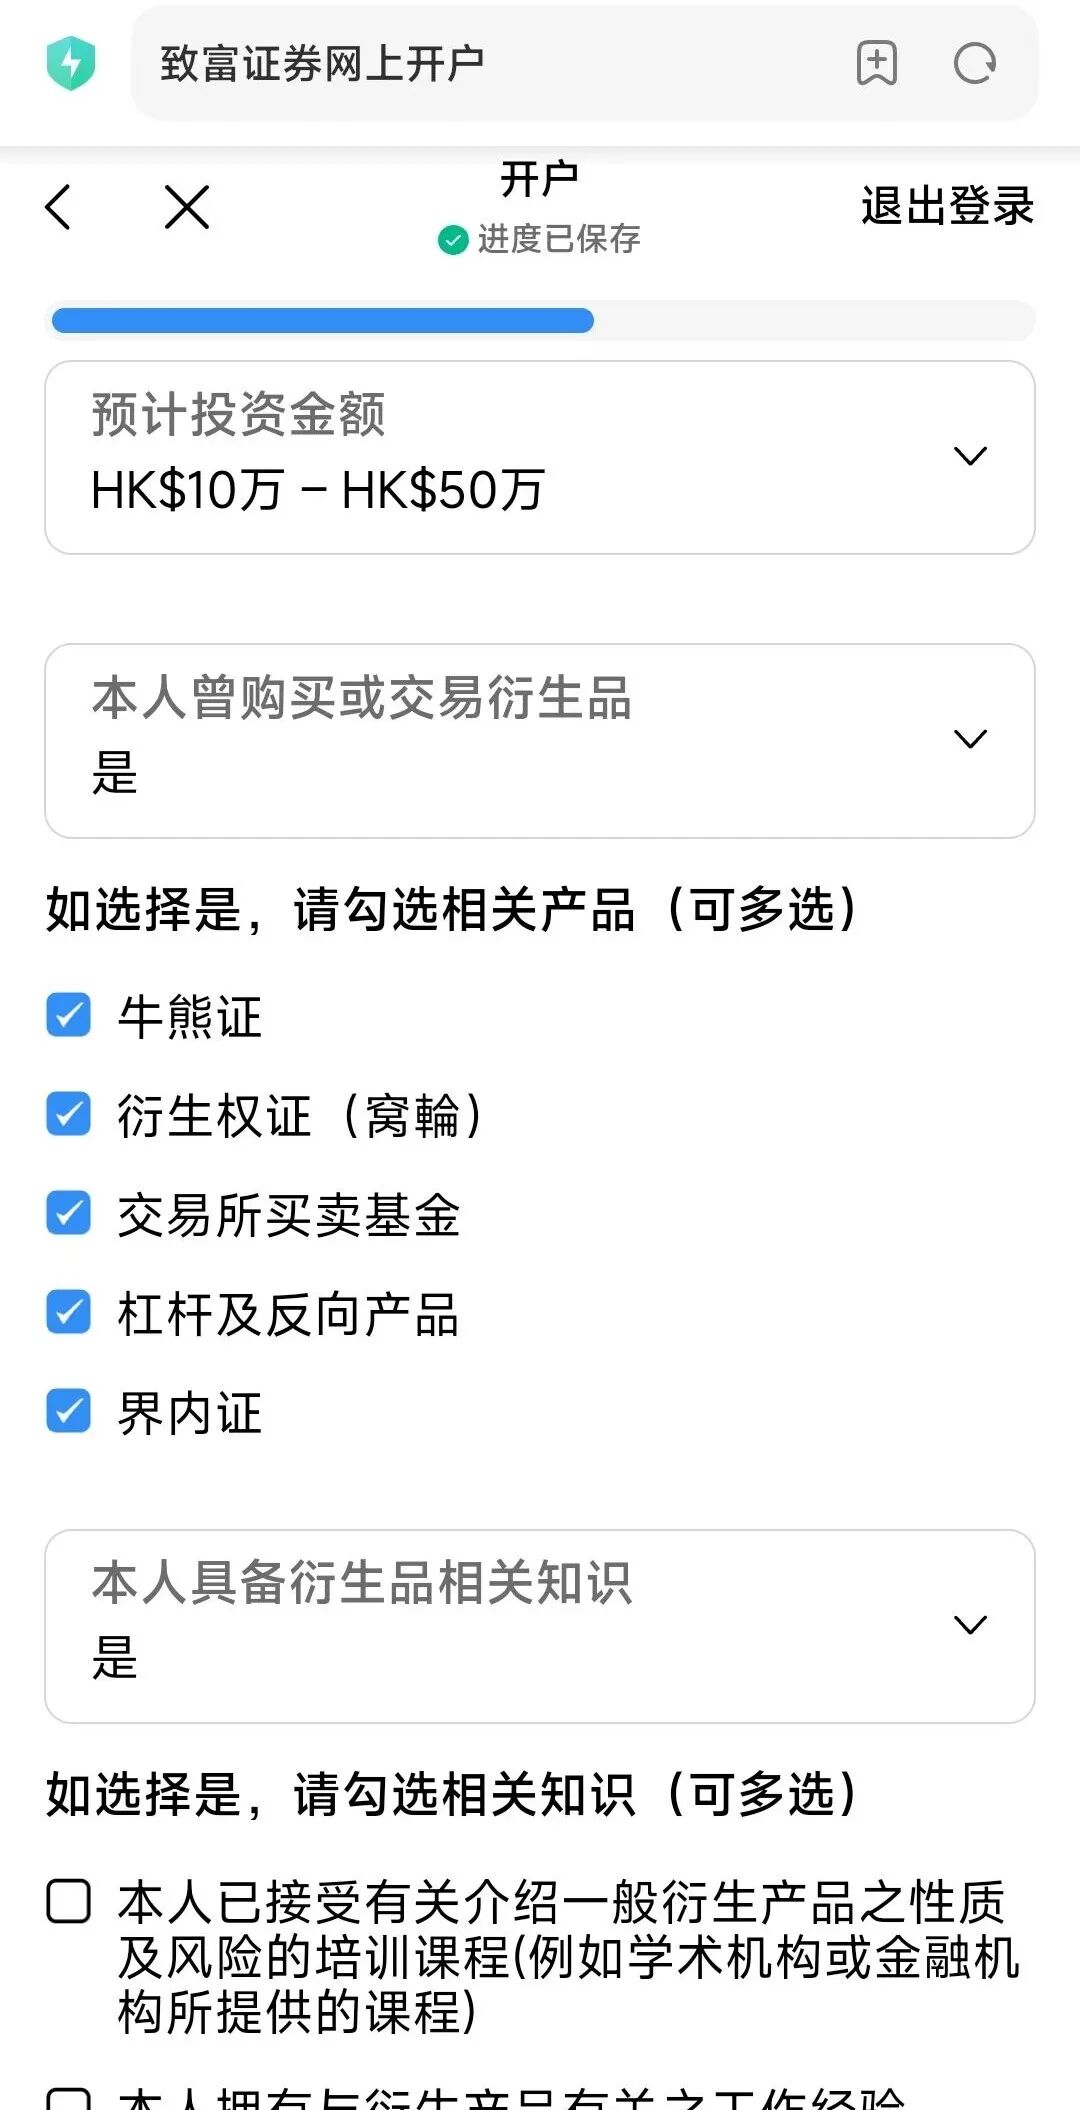This screenshot has width=1080, height=2110.
Task: Open 本人具备衍生品相关知识 dropdown
Action: 540,1625
